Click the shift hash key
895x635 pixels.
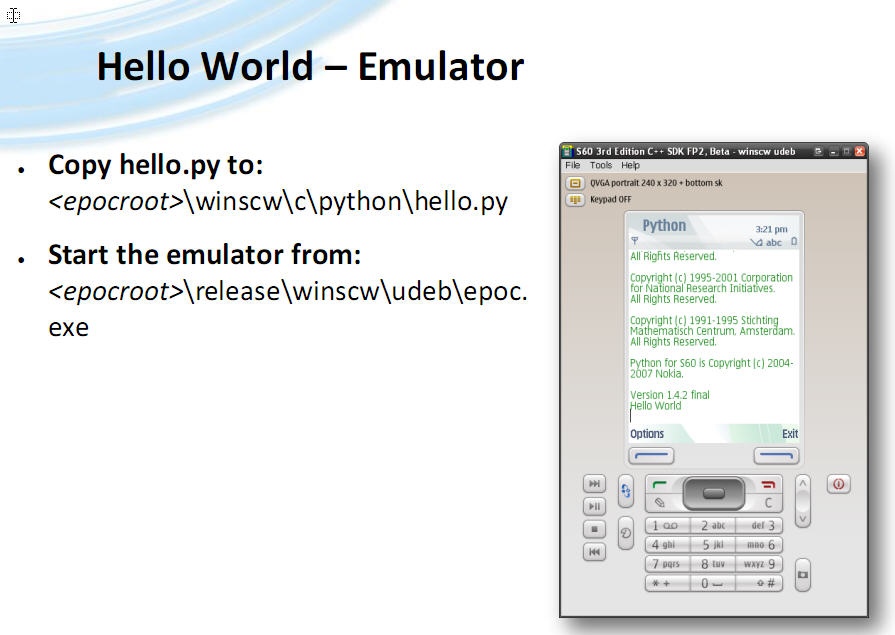coord(759,583)
